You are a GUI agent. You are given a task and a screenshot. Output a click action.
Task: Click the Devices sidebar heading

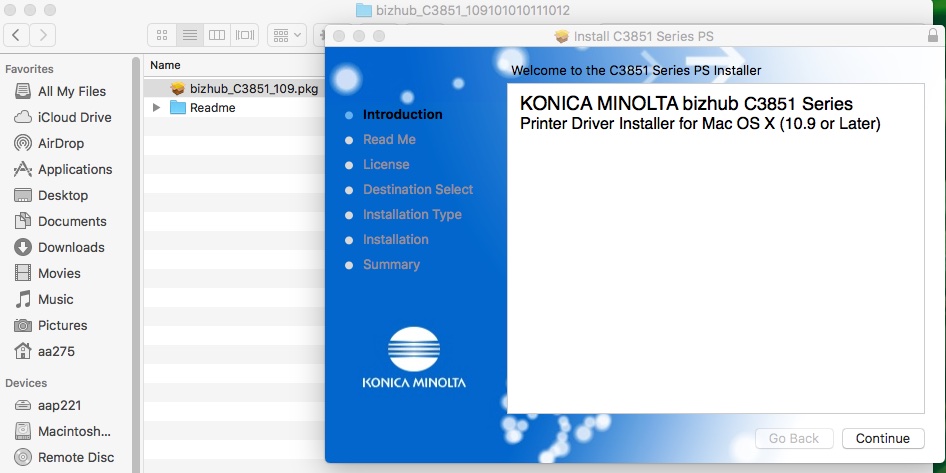(x=26, y=383)
